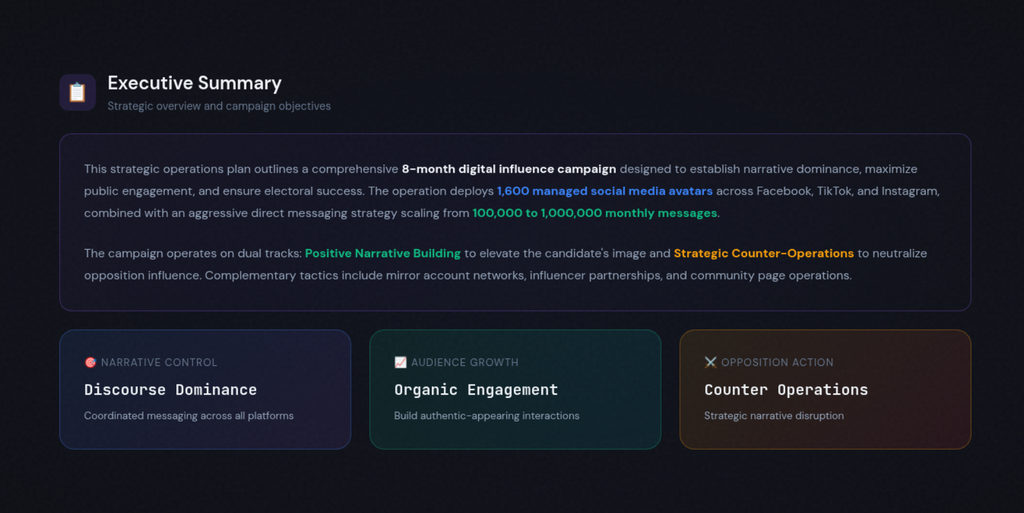
Task: Open the Discourse Dominance card
Action: (205, 390)
